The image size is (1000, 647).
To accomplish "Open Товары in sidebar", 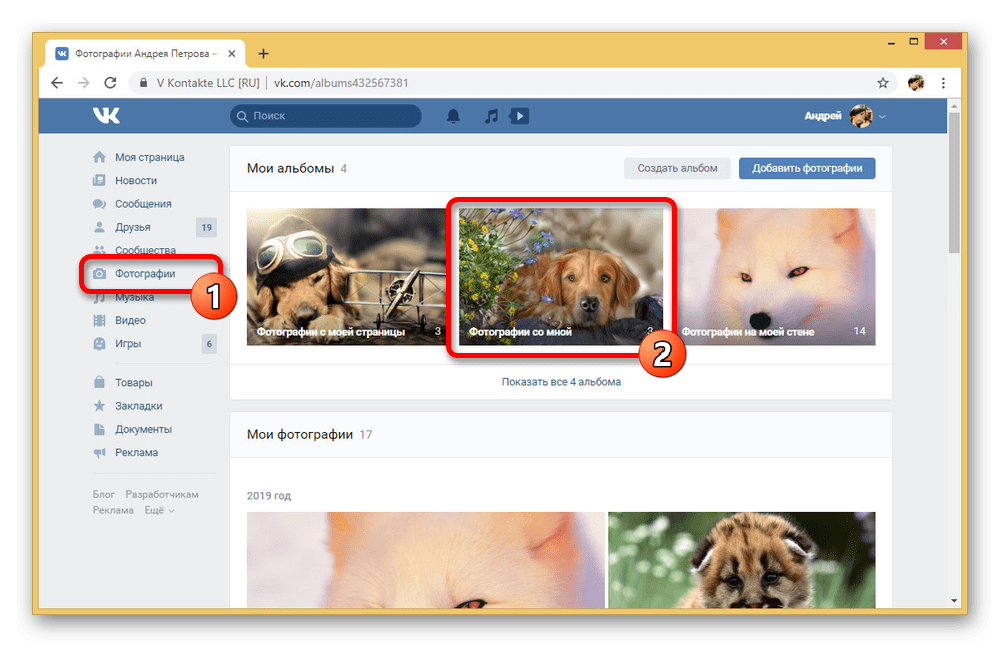I will [133, 382].
